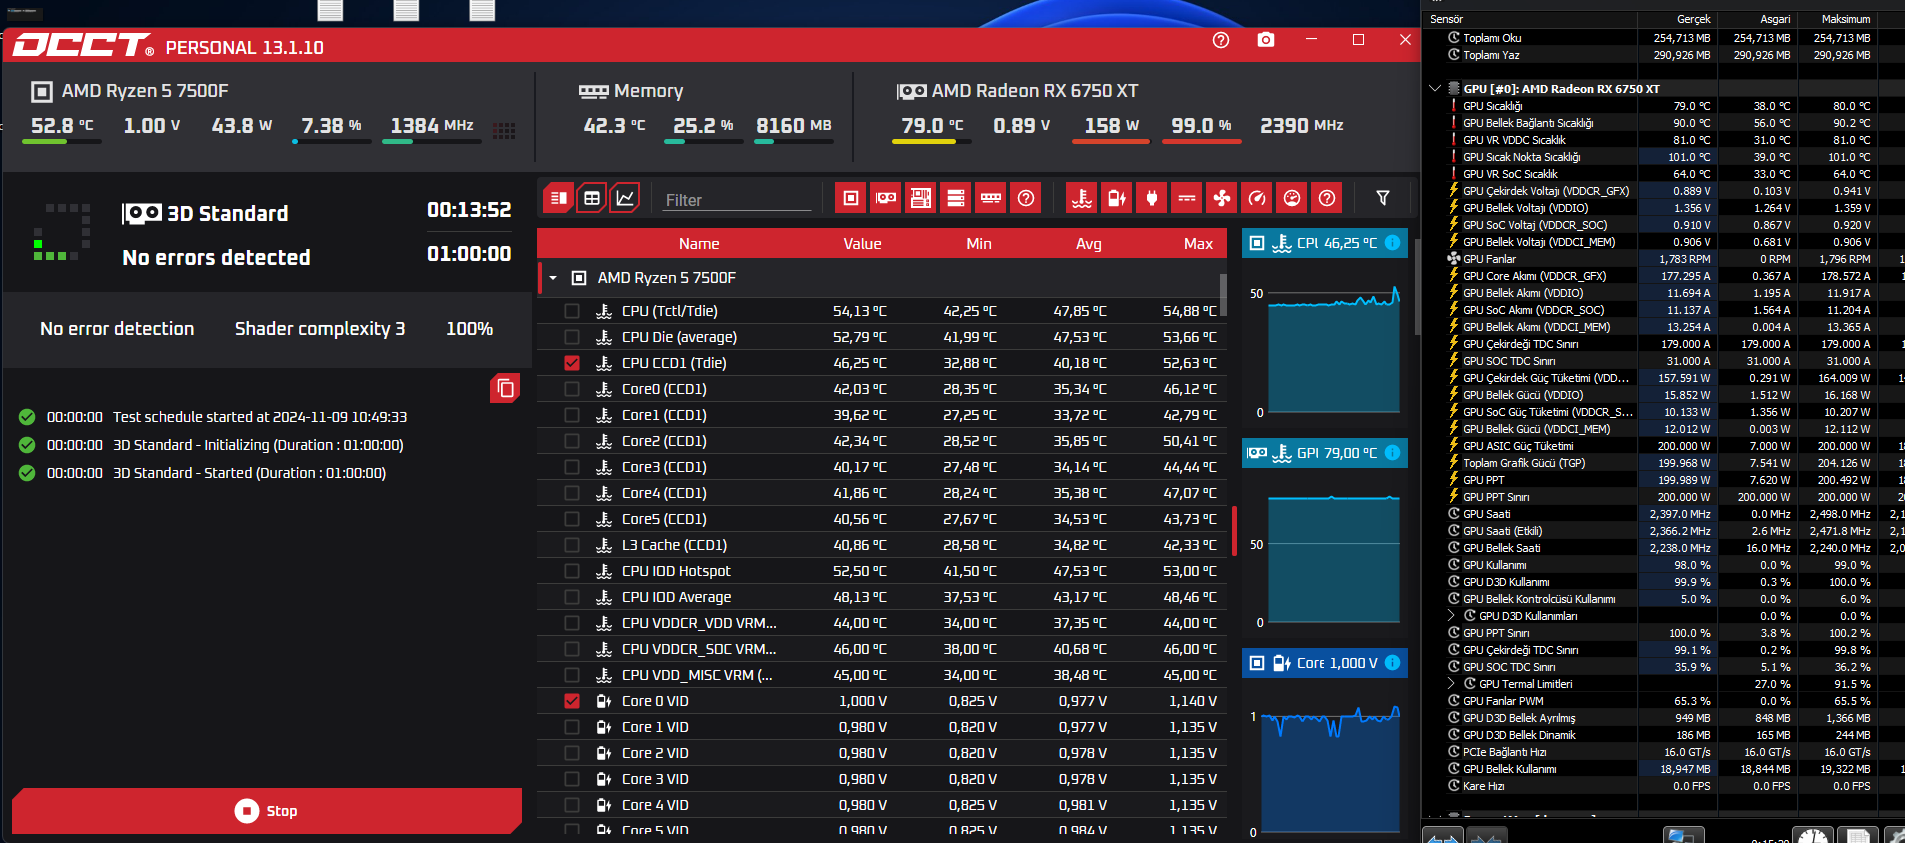Screen dimensions: 1905x843
Task: Stop the running 3D Standard test
Action: coord(267,811)
